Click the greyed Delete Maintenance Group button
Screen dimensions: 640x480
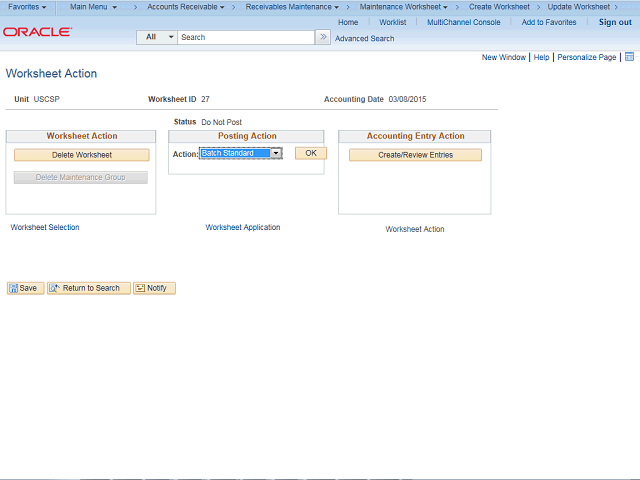click(80, 178)
